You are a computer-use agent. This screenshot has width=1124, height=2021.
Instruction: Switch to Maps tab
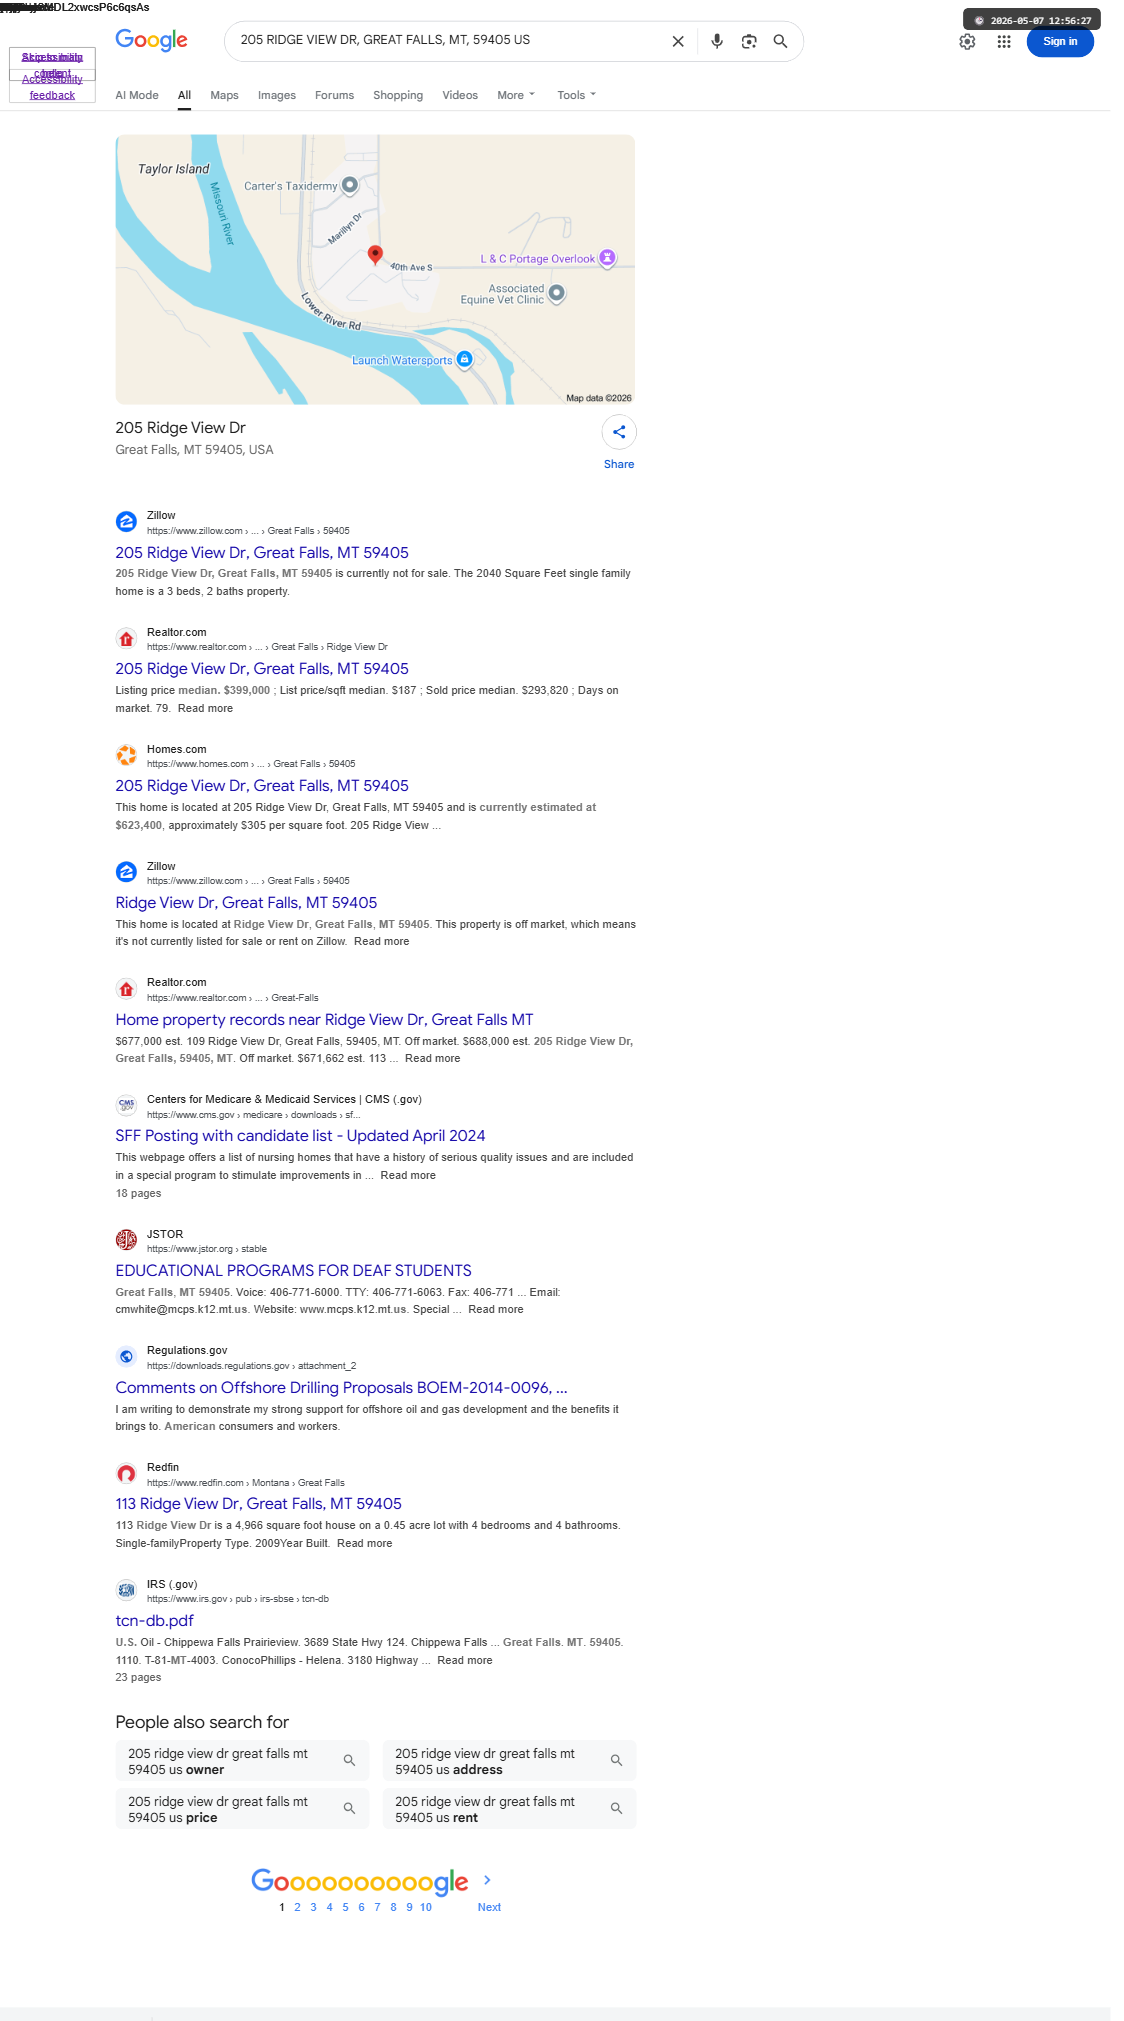(224, 95)
